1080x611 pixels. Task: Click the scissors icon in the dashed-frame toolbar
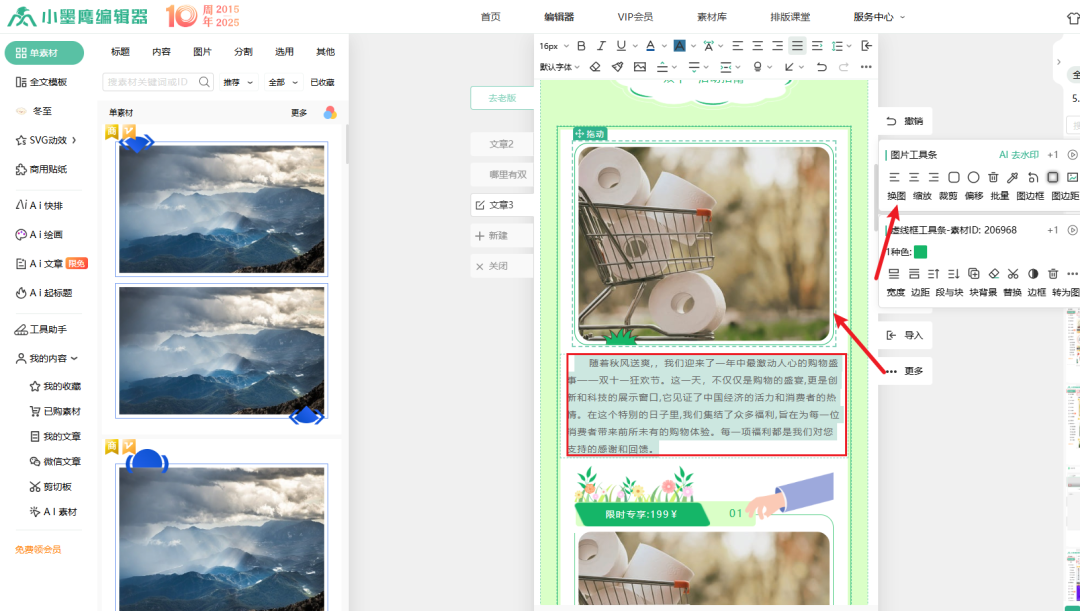1013,273
